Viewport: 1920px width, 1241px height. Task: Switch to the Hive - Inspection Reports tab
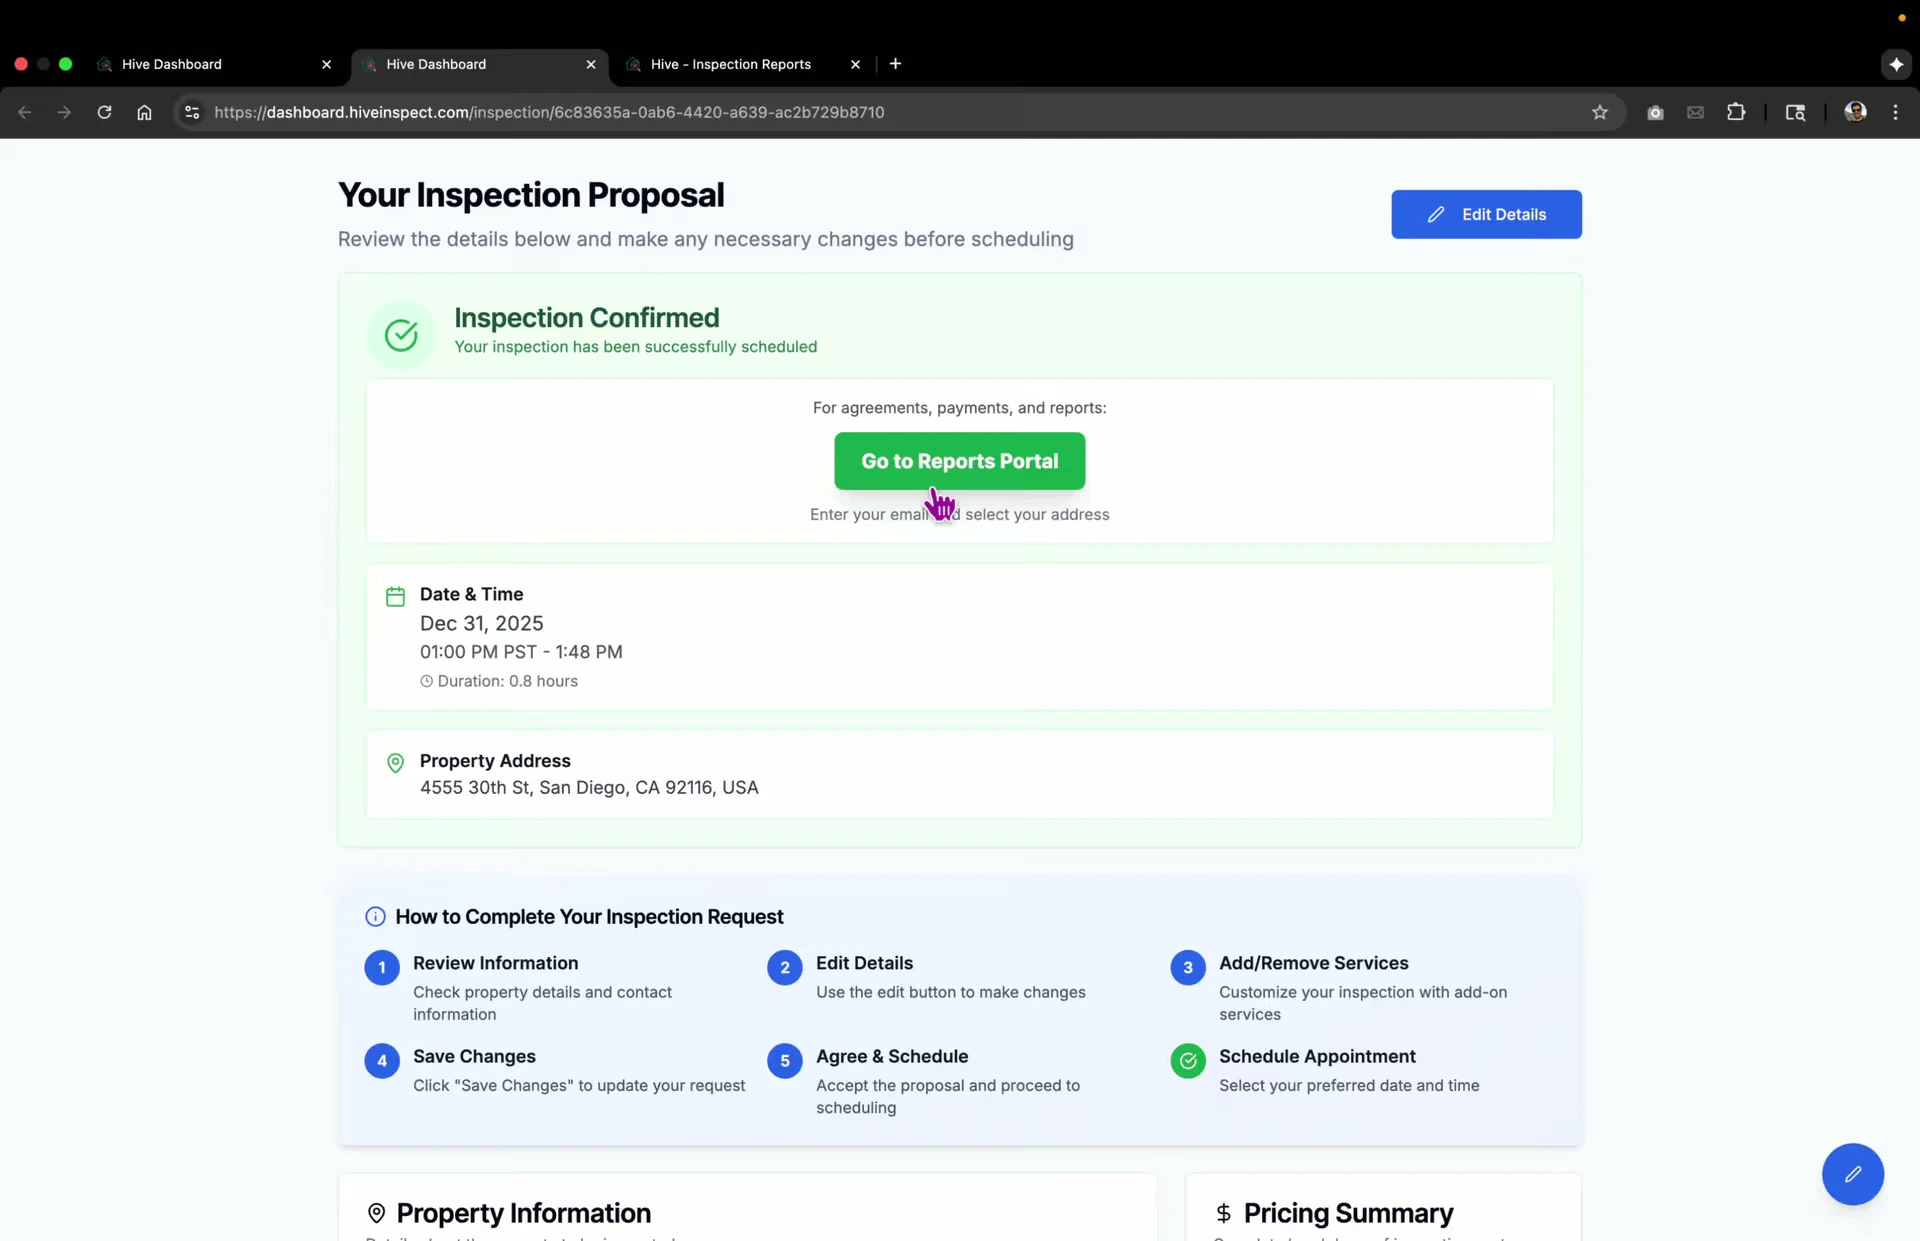[x=730, y=63]
